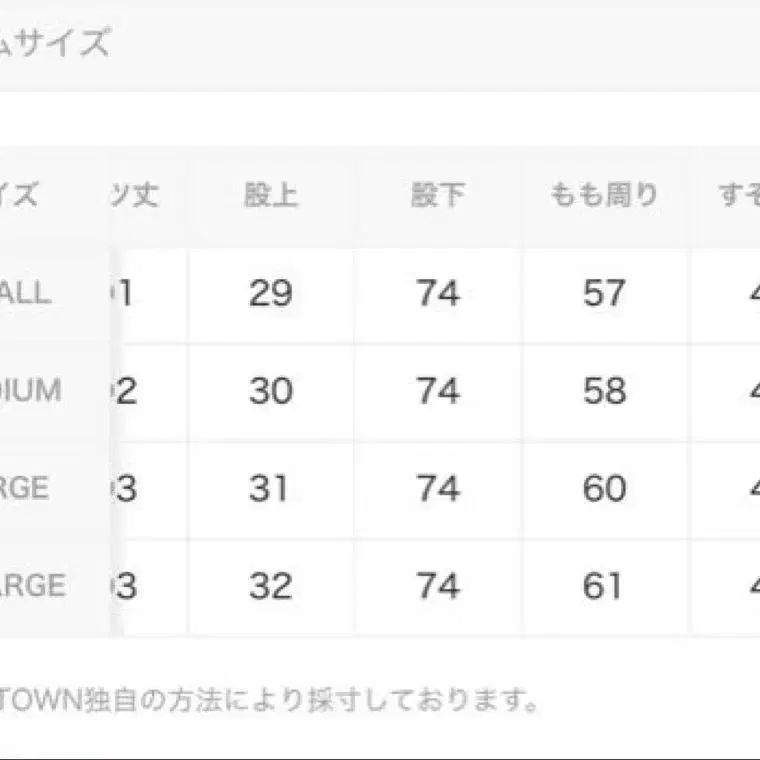This screenshot has height=760, width=760.
Task: Select the MEDIUM size row label
Action: point(30,391)
